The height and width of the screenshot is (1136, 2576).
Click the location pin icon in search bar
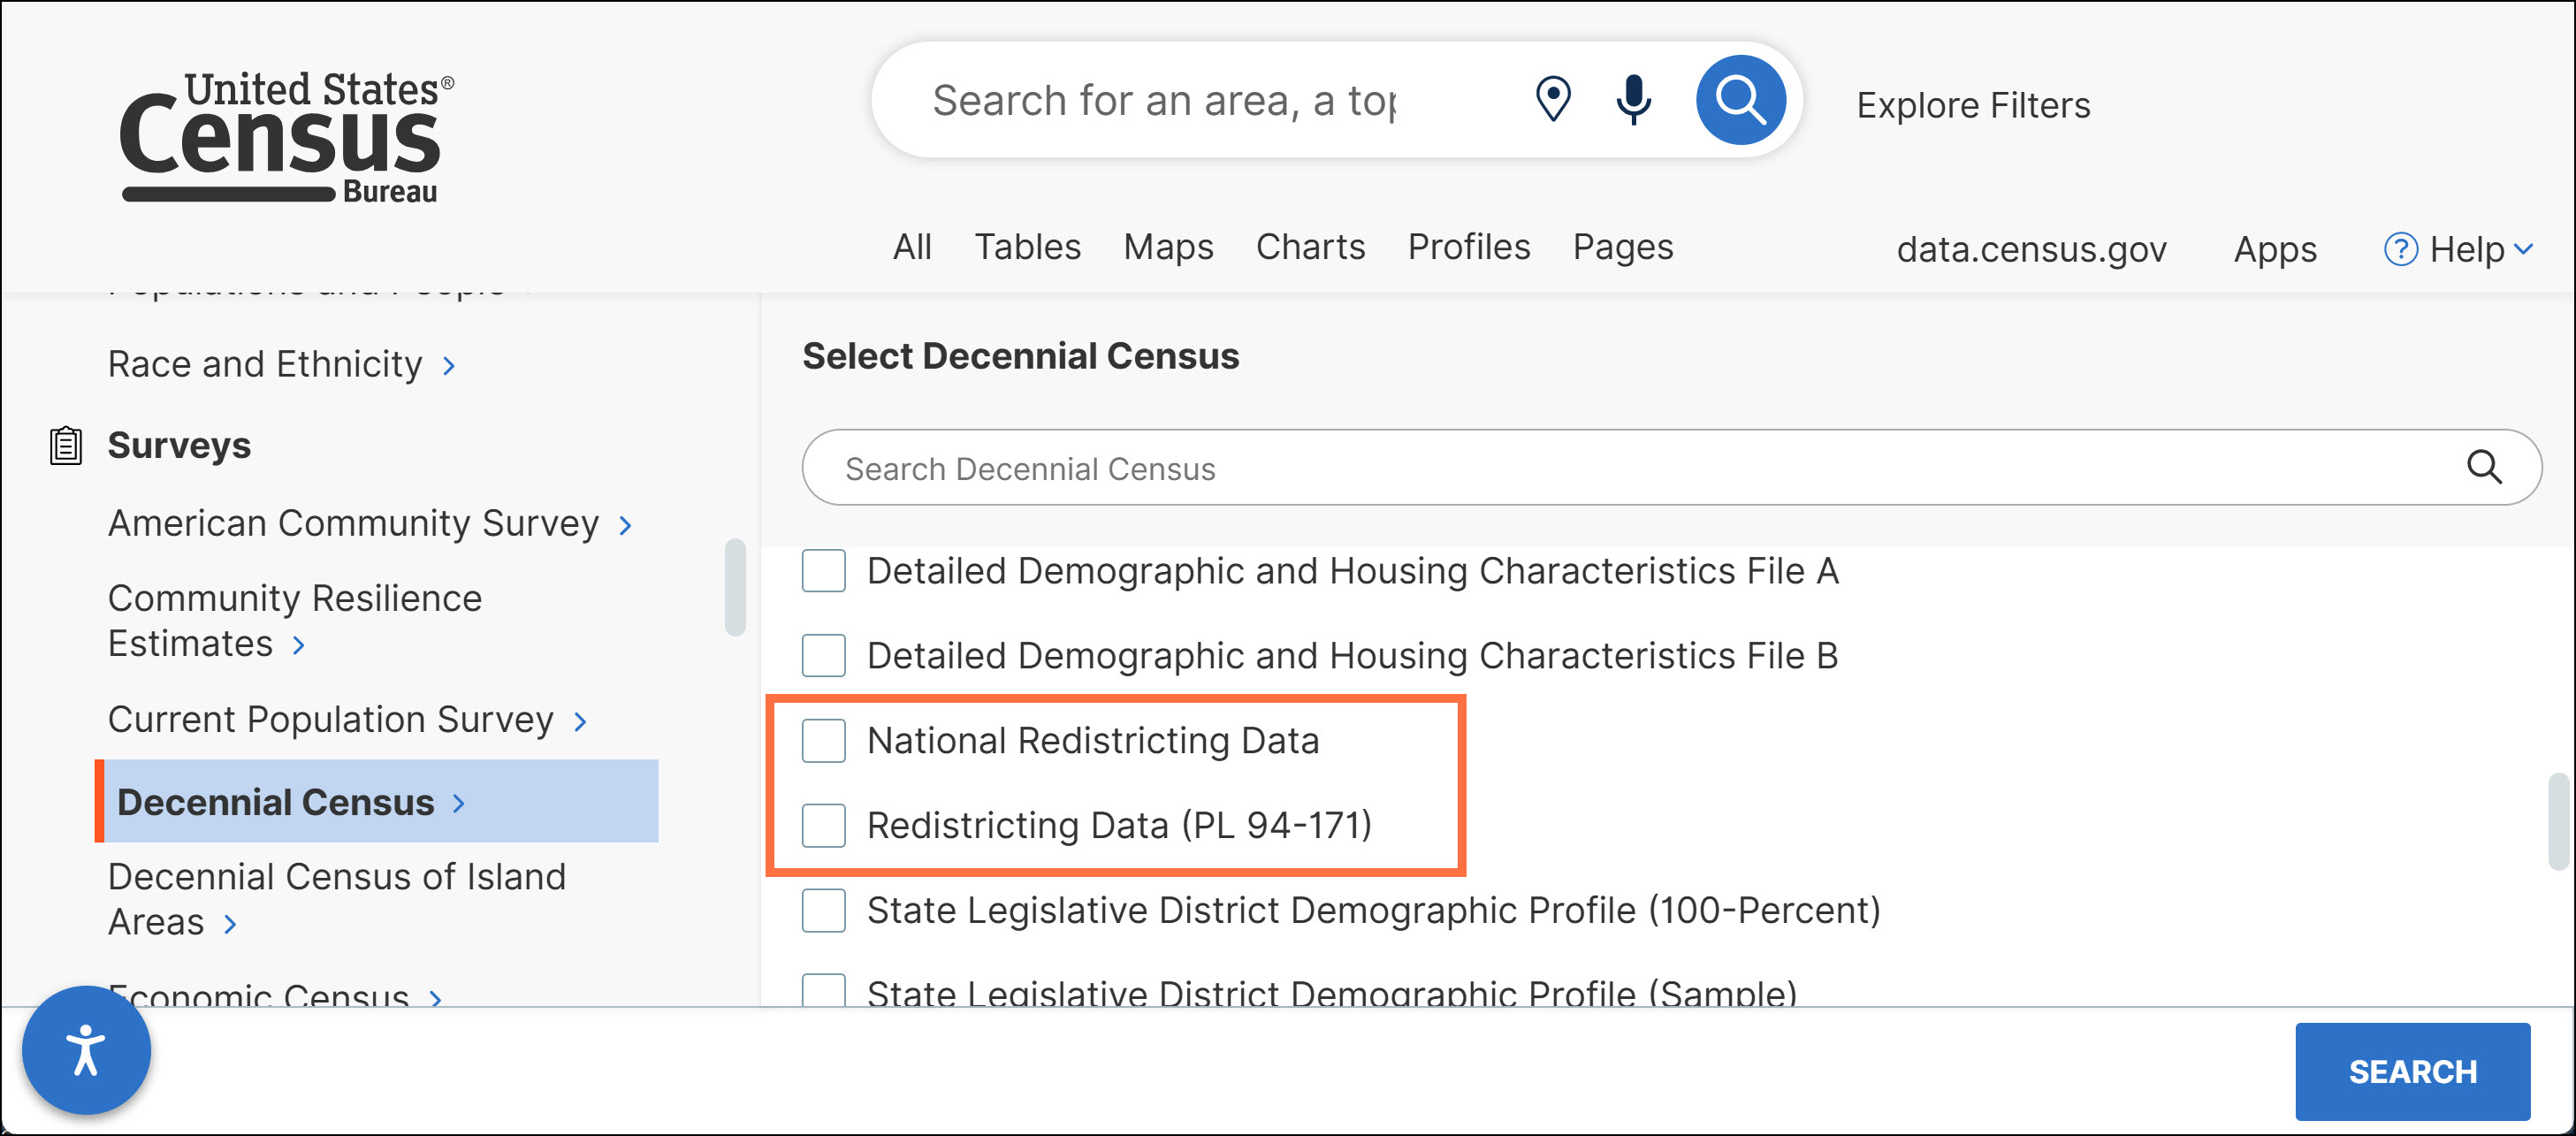point(1553,99)
